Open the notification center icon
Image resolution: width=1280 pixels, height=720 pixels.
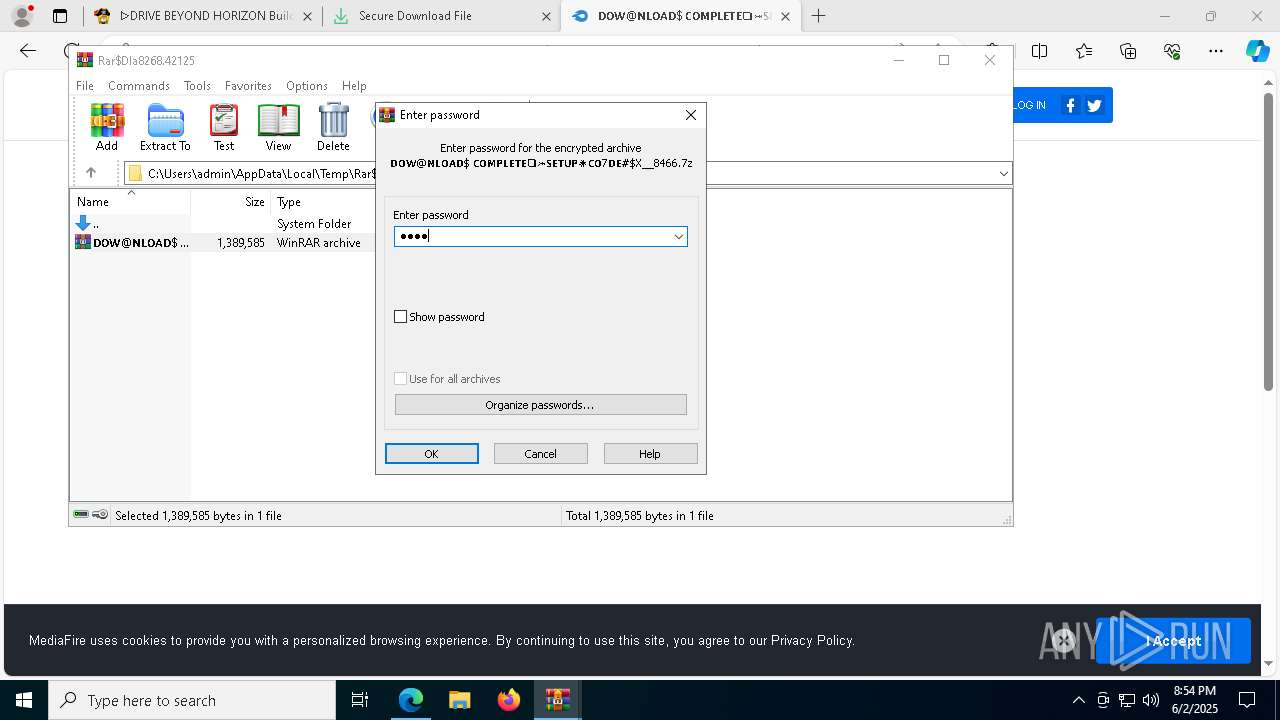tap(1247, 700)
